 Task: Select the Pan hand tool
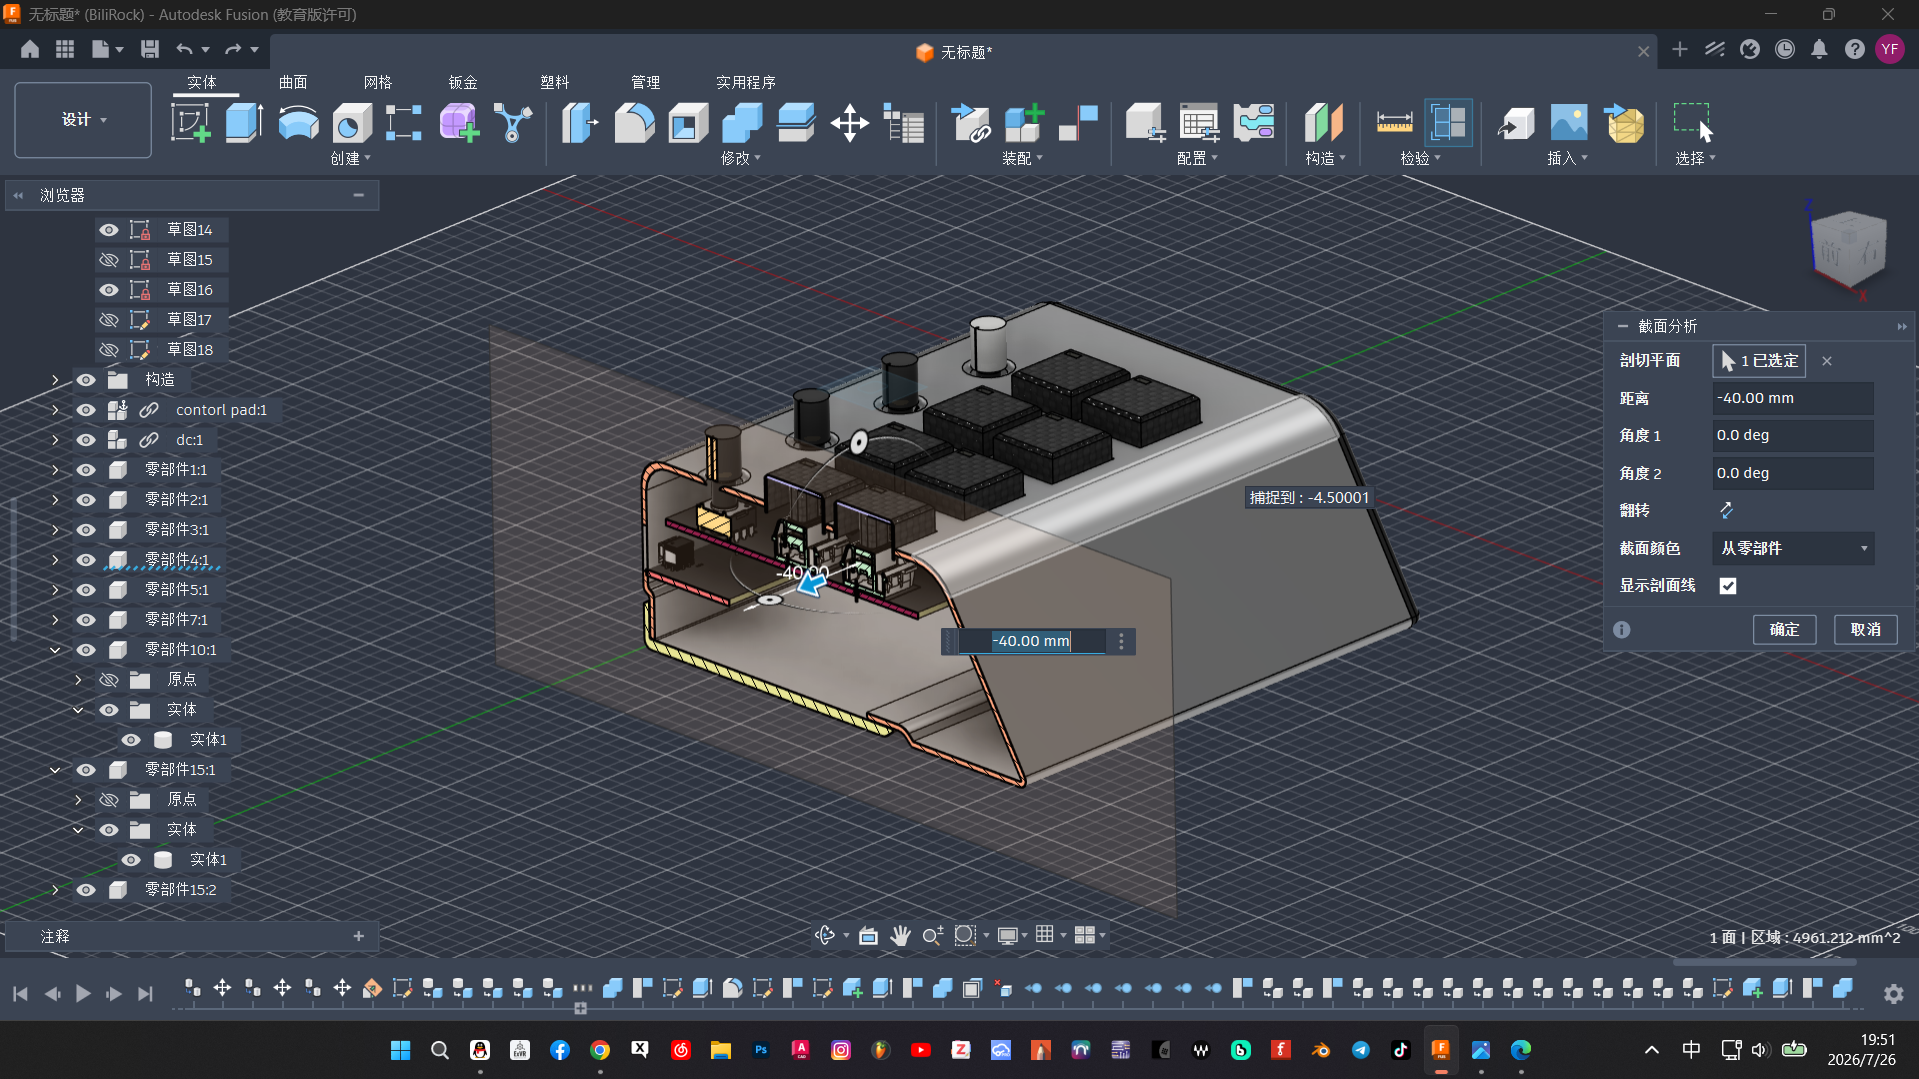900,935
